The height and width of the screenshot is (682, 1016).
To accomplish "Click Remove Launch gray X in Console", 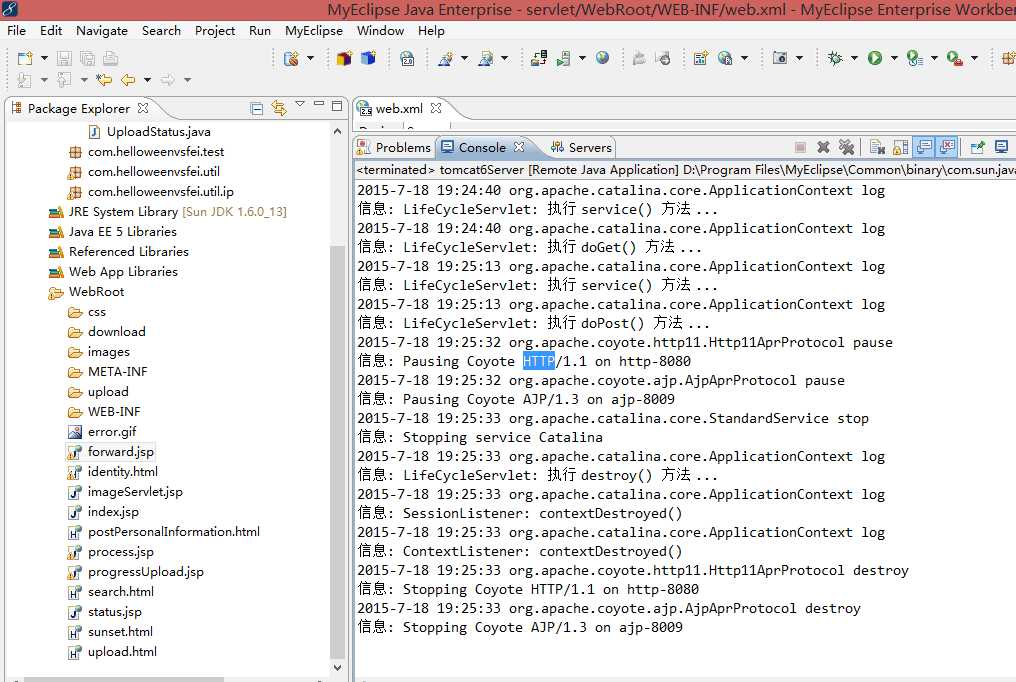I will coord(824,147).
